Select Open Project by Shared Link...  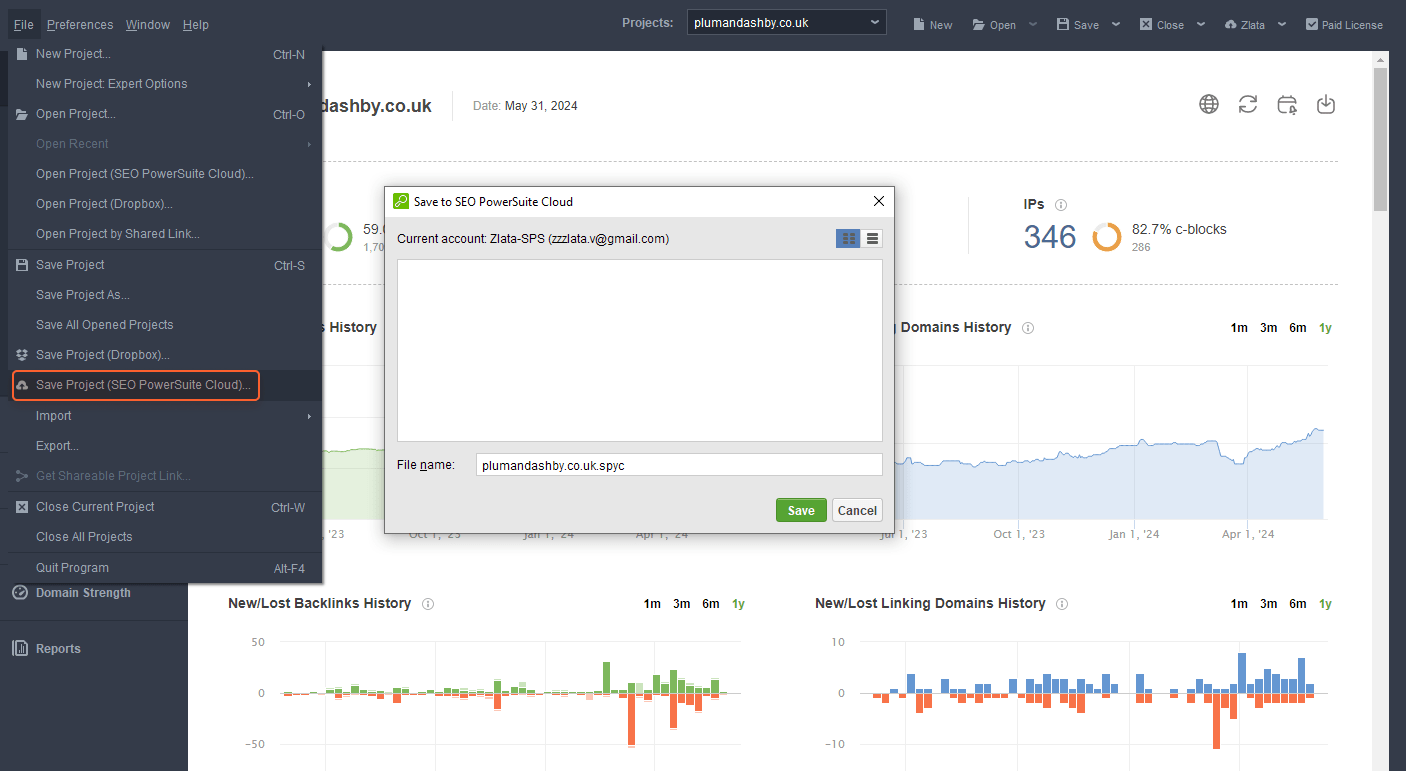click(165, 234)
